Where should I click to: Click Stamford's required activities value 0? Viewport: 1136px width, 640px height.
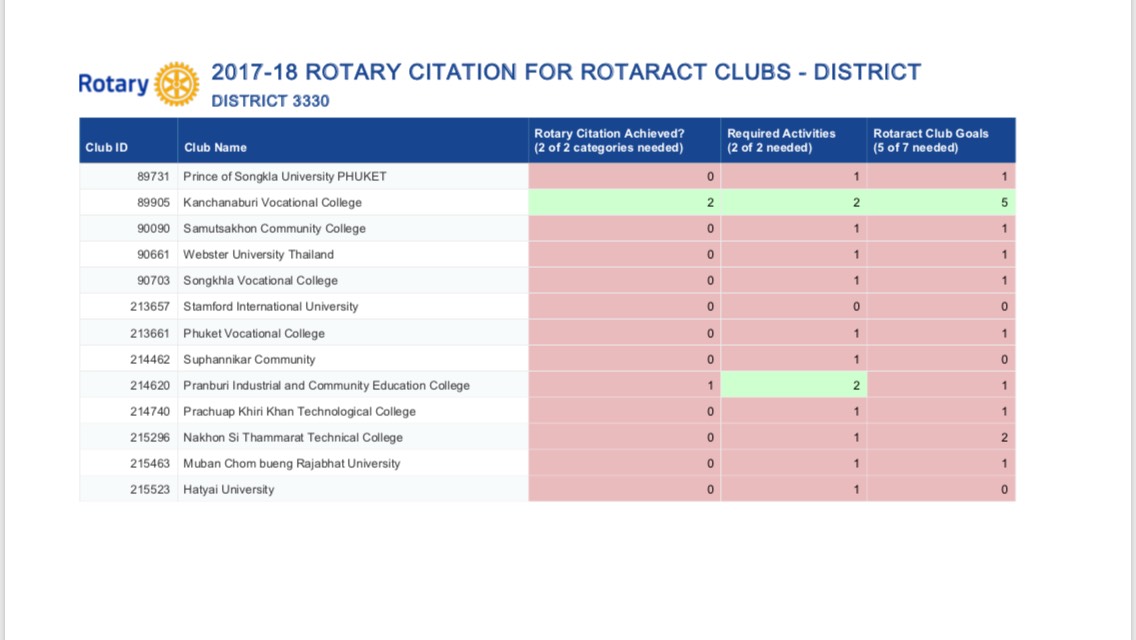point(856,307)
